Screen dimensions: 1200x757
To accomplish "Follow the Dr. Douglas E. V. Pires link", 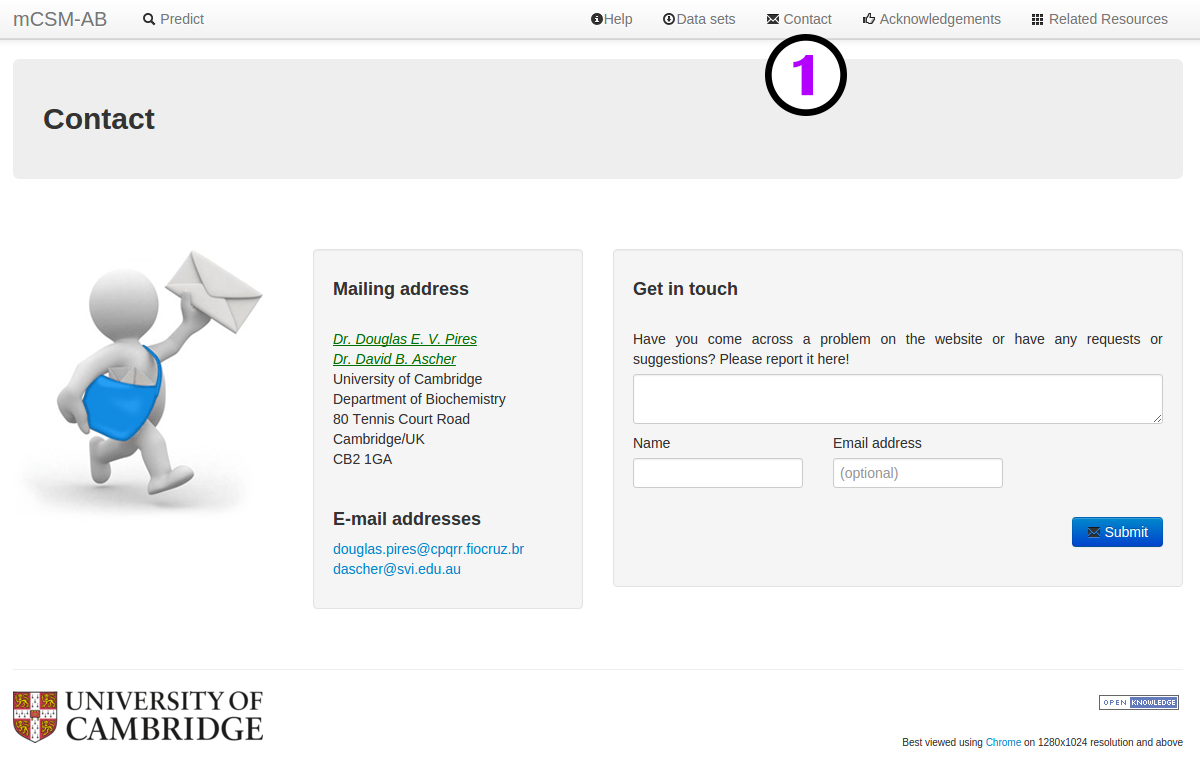I will [x=405, y=339].
